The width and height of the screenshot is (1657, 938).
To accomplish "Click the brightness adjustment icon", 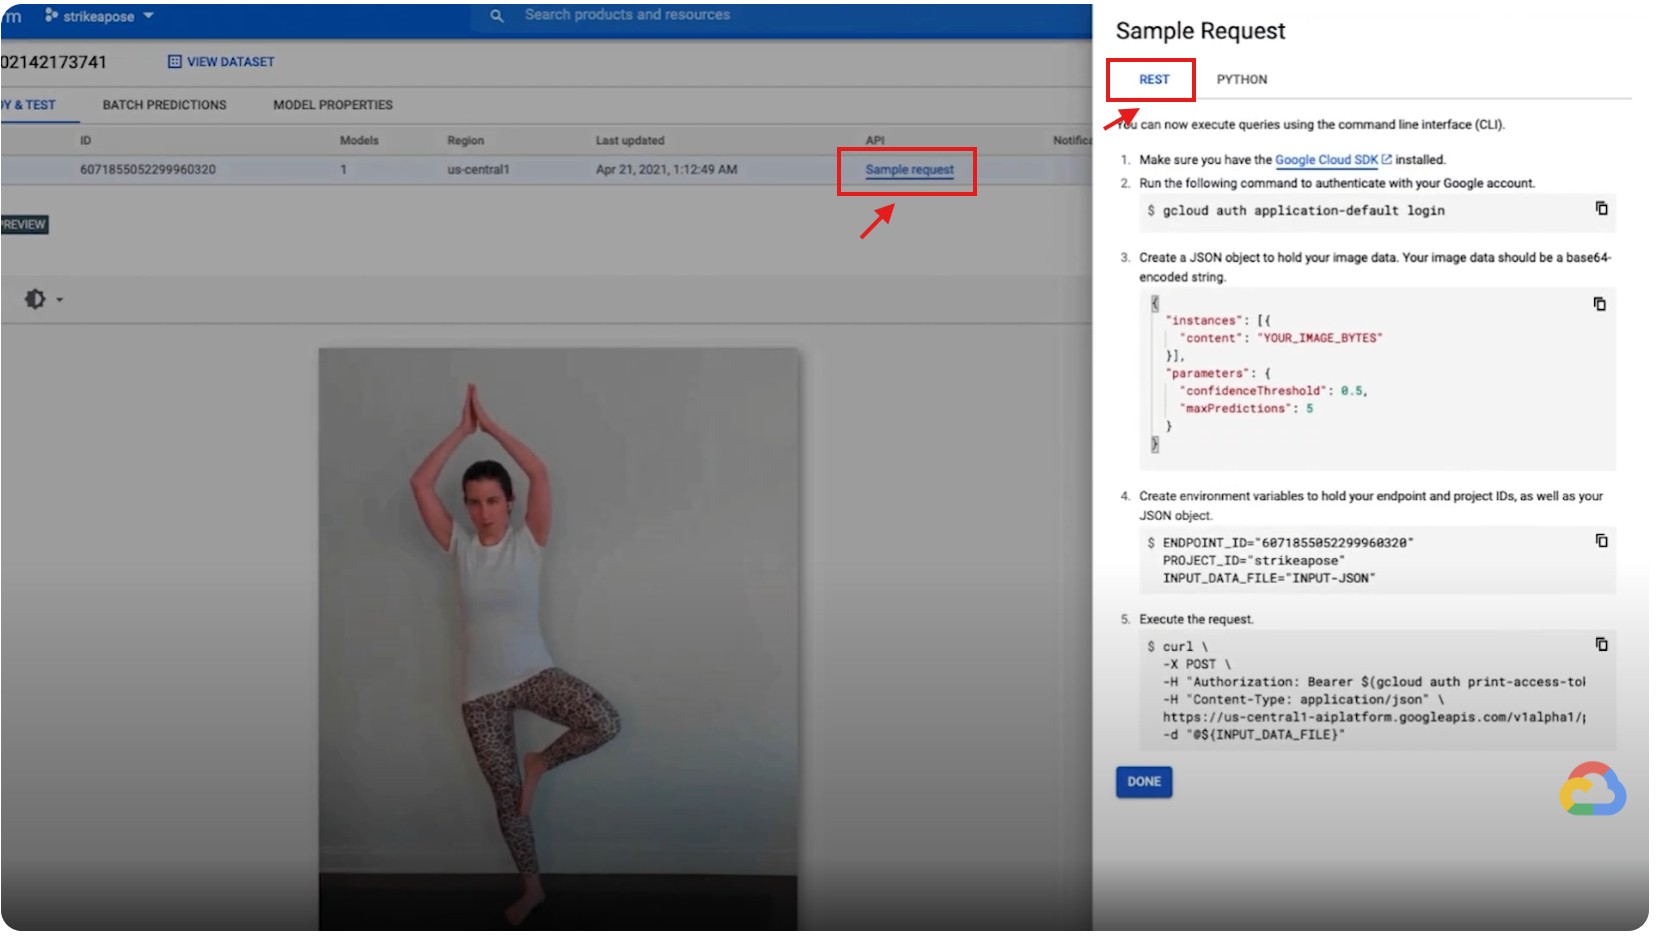I will click(35, 299).
